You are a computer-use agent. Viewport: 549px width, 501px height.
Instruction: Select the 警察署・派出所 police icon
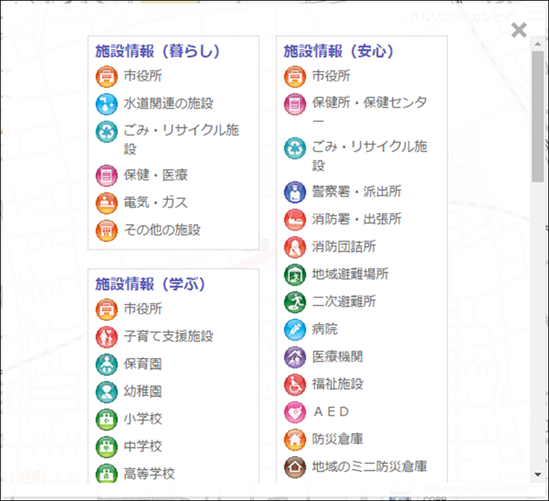pos(295,192)
